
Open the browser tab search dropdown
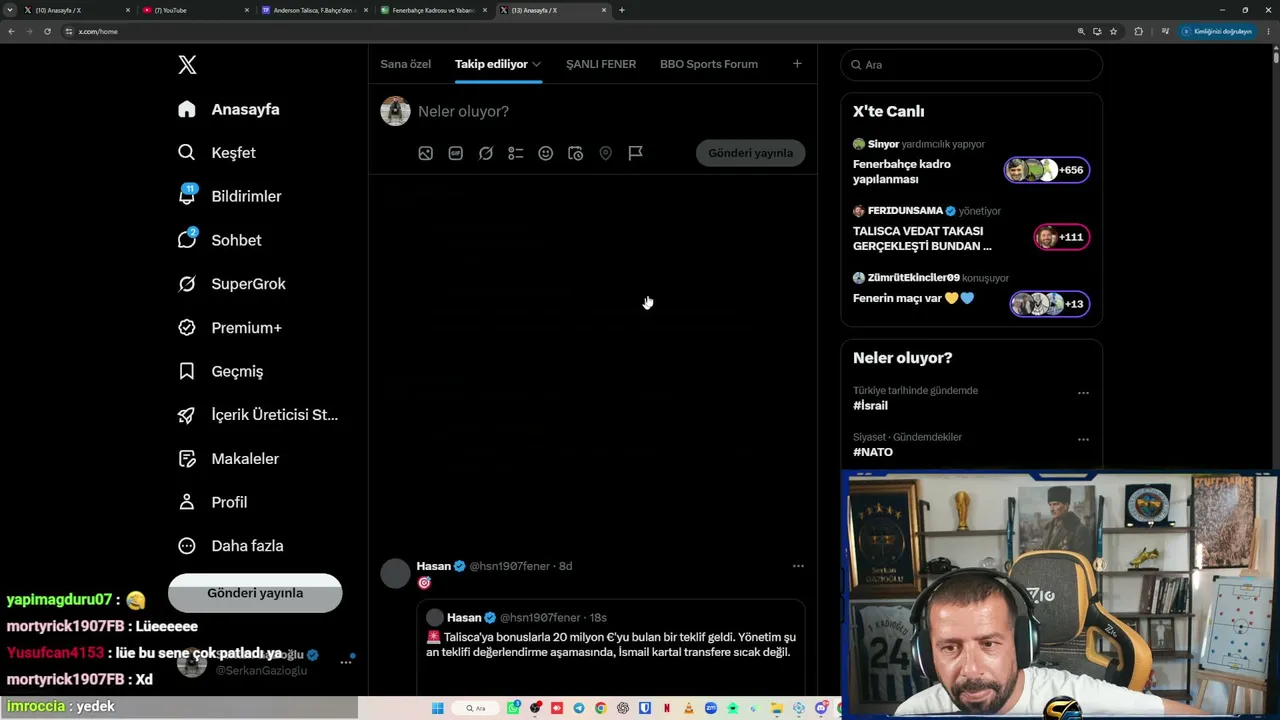click(9, 10)
